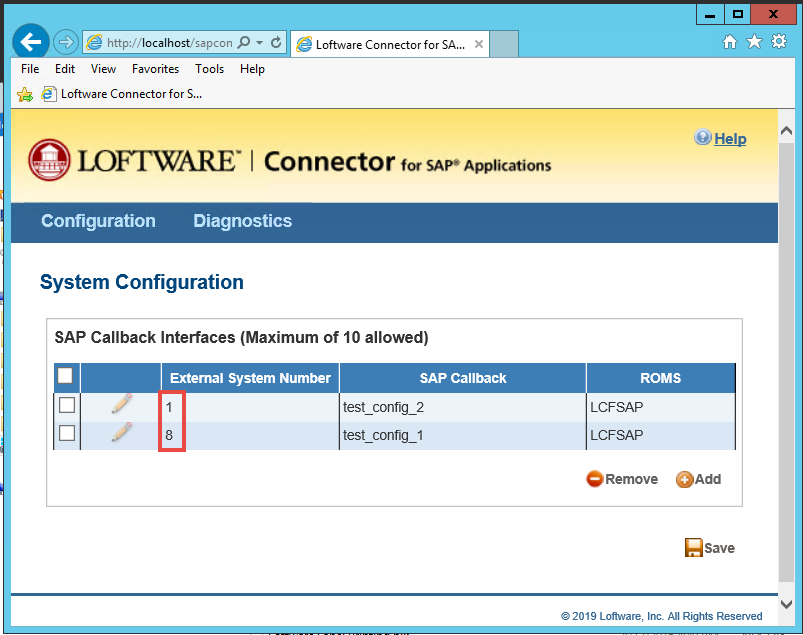Open the address bar dropdown arrow
Screen dimensions: 803x635
[260, 43]
